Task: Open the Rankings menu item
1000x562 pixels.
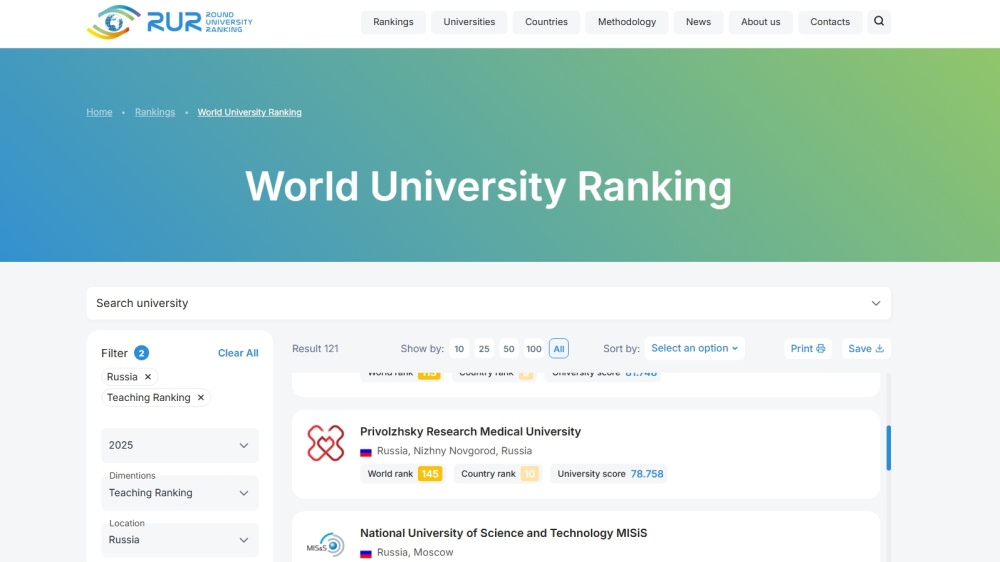Action: tap(393, 22)
